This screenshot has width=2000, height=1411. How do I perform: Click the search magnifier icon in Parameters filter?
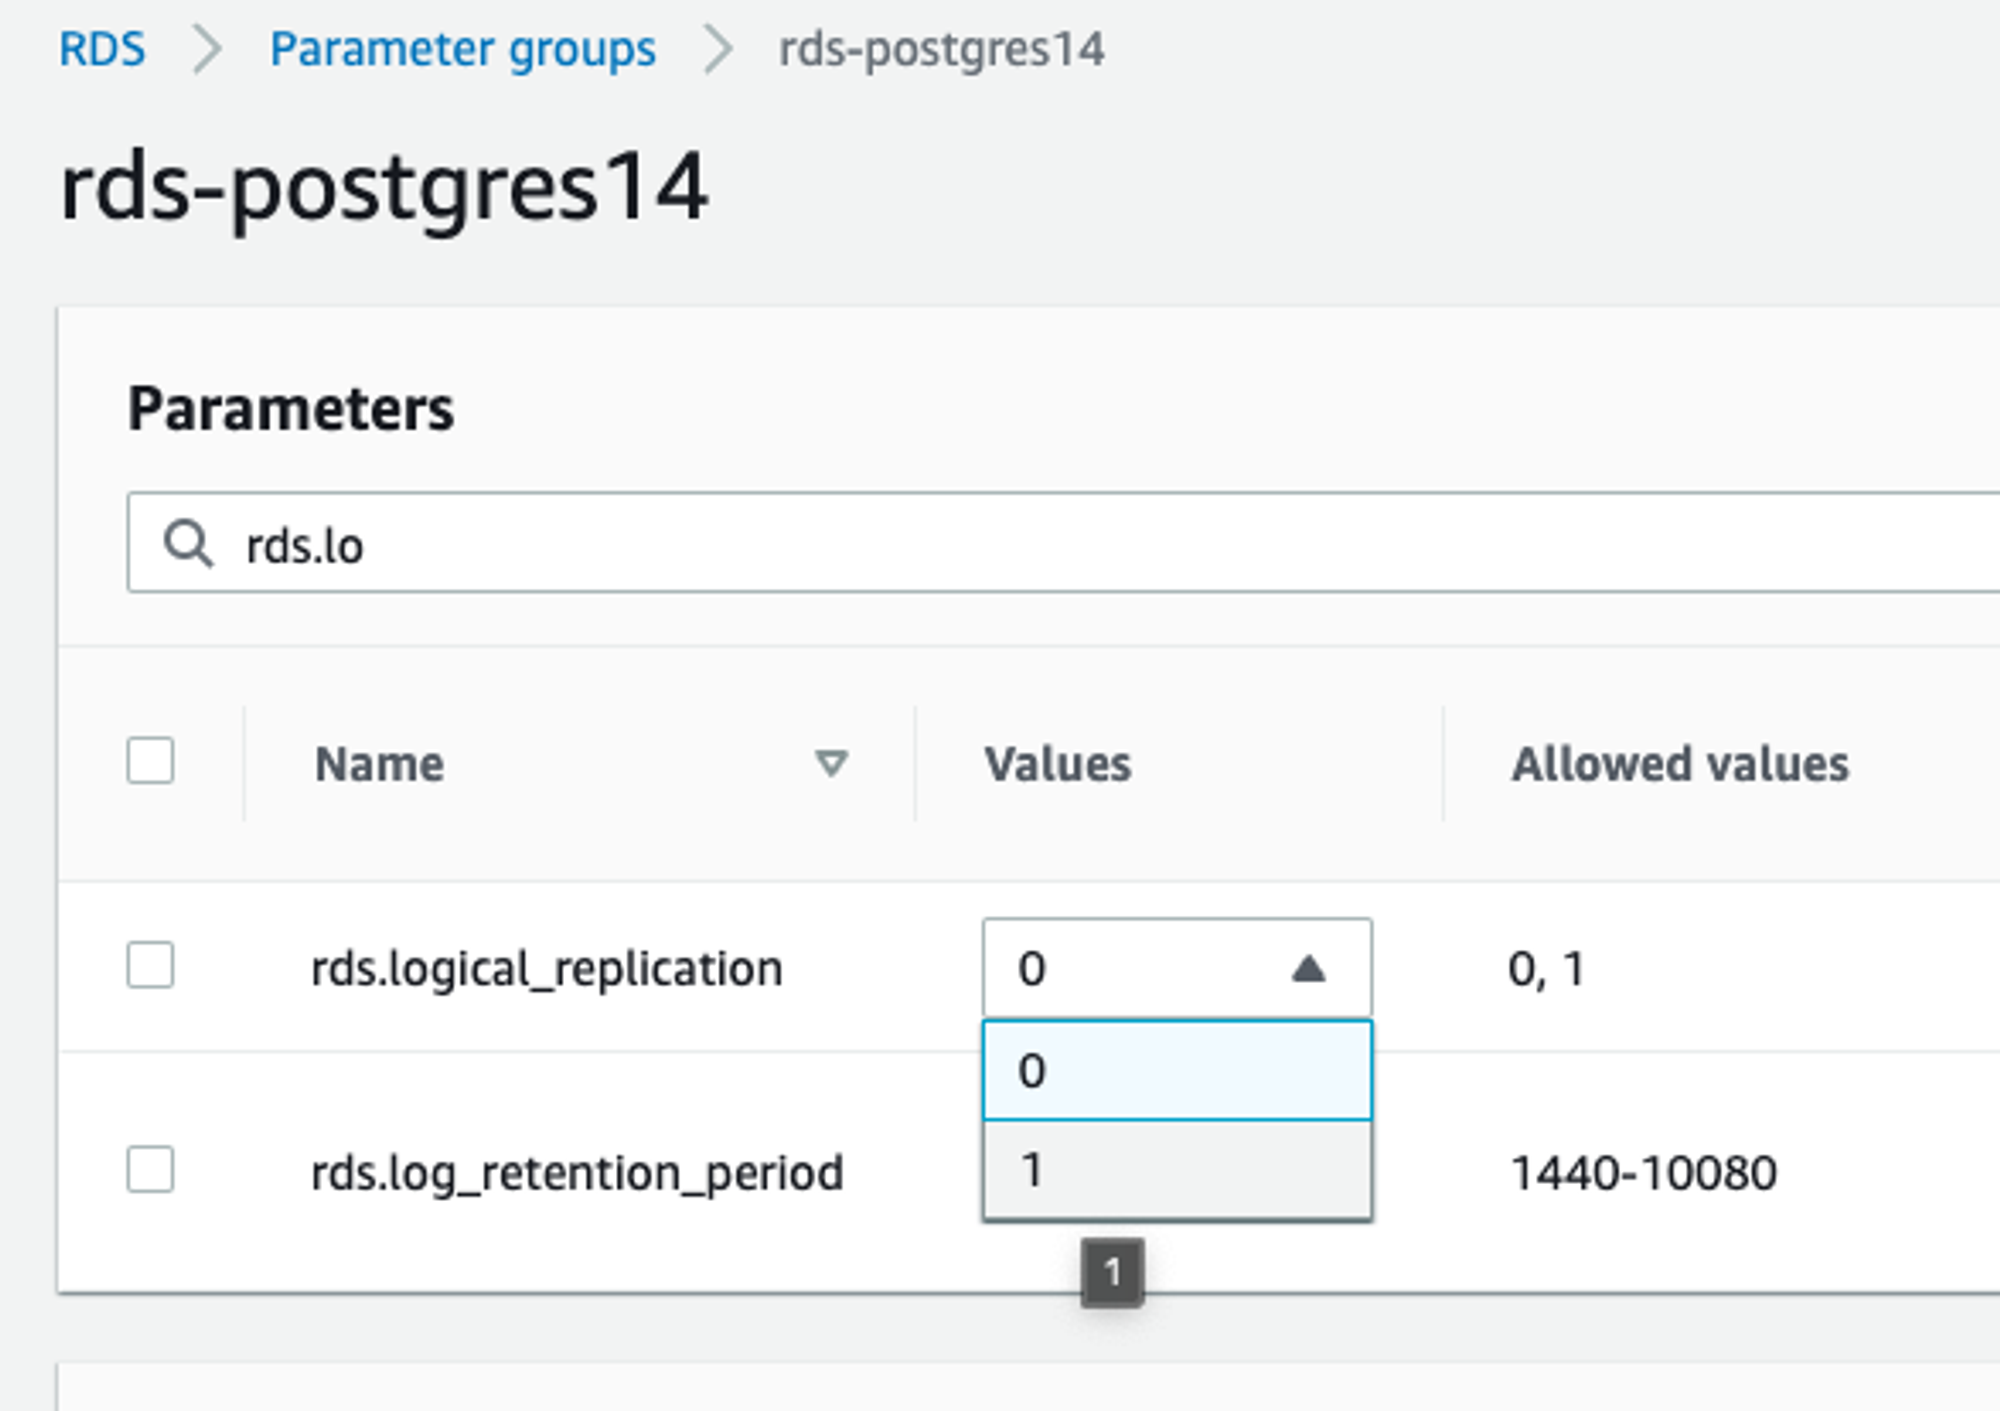point(190,544)
